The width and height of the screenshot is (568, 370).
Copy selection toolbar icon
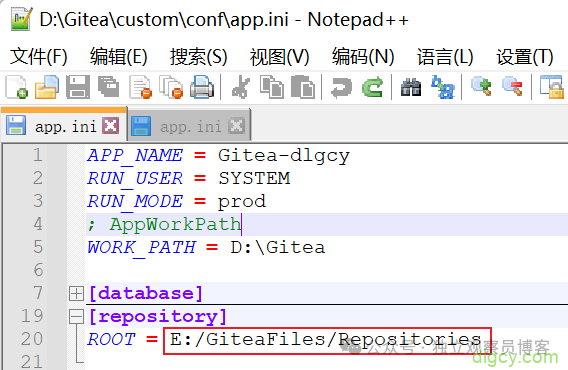(272, 87)
